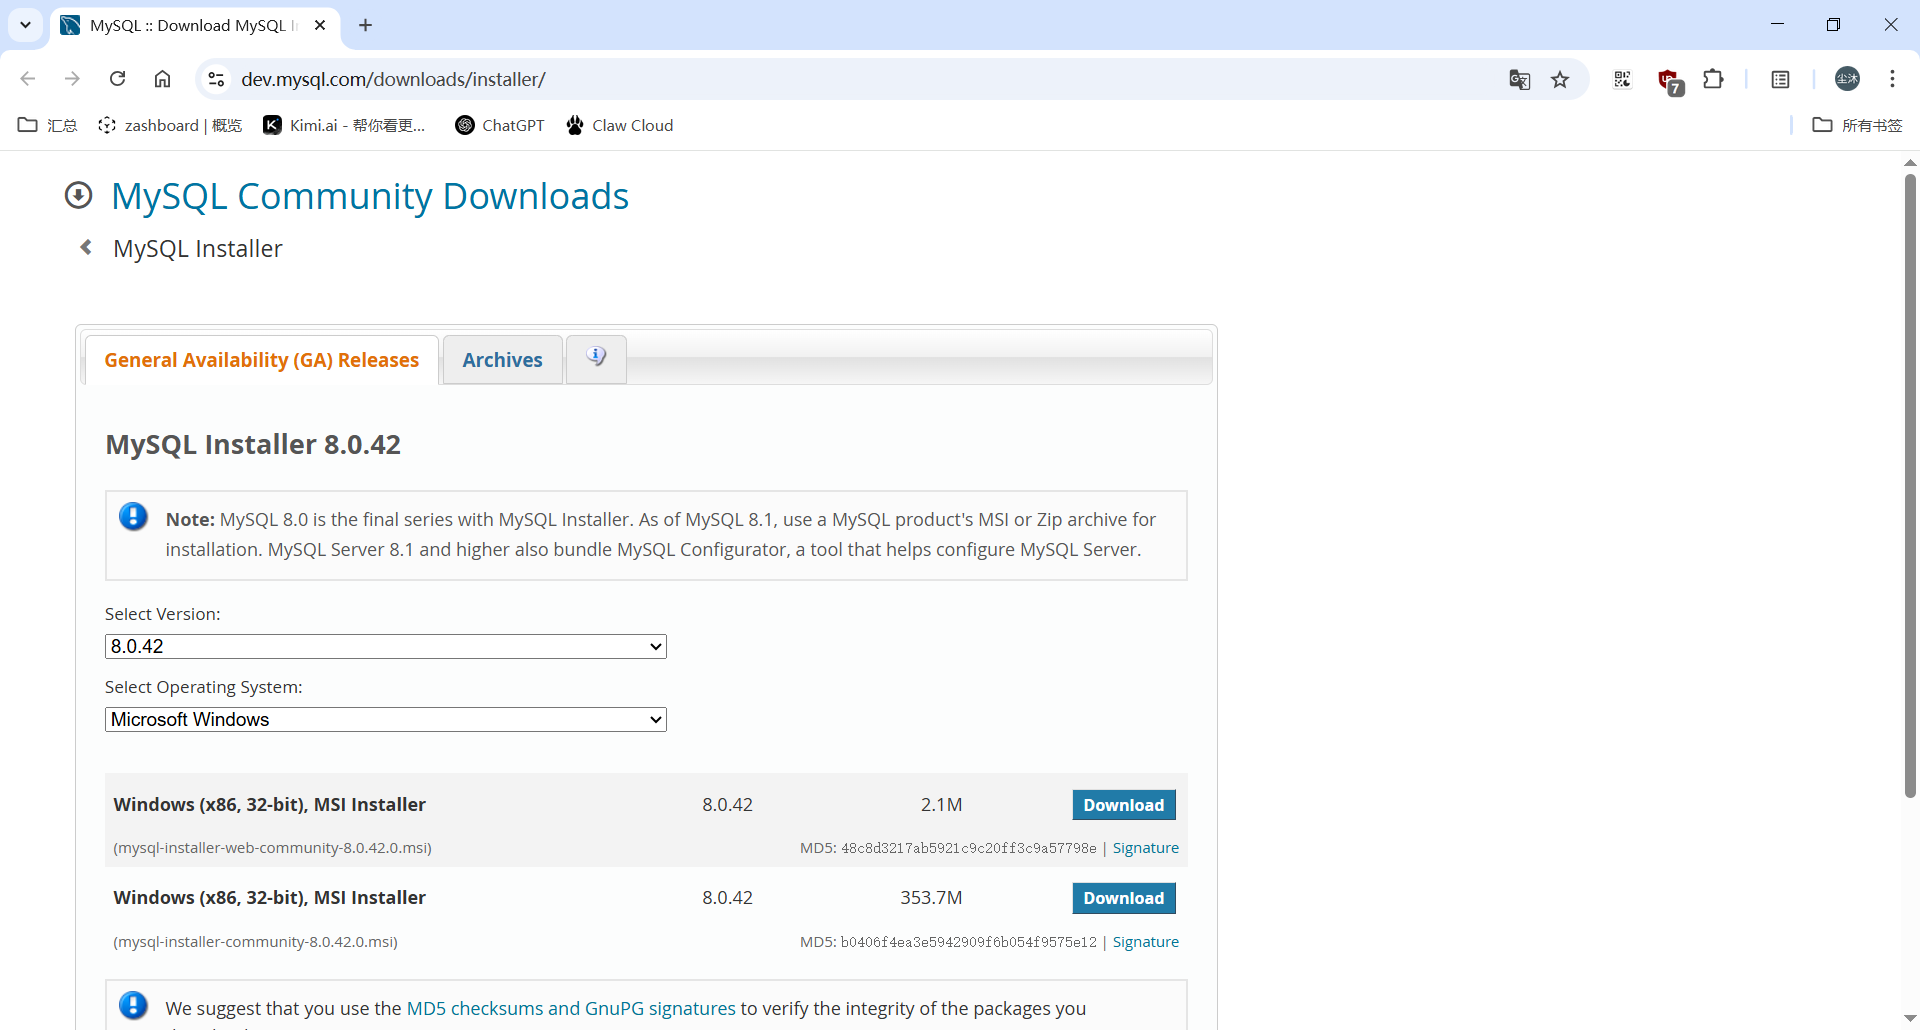Click the browser forward arrow
This screenshot has height=1030, width=1920.
[72, 79]
